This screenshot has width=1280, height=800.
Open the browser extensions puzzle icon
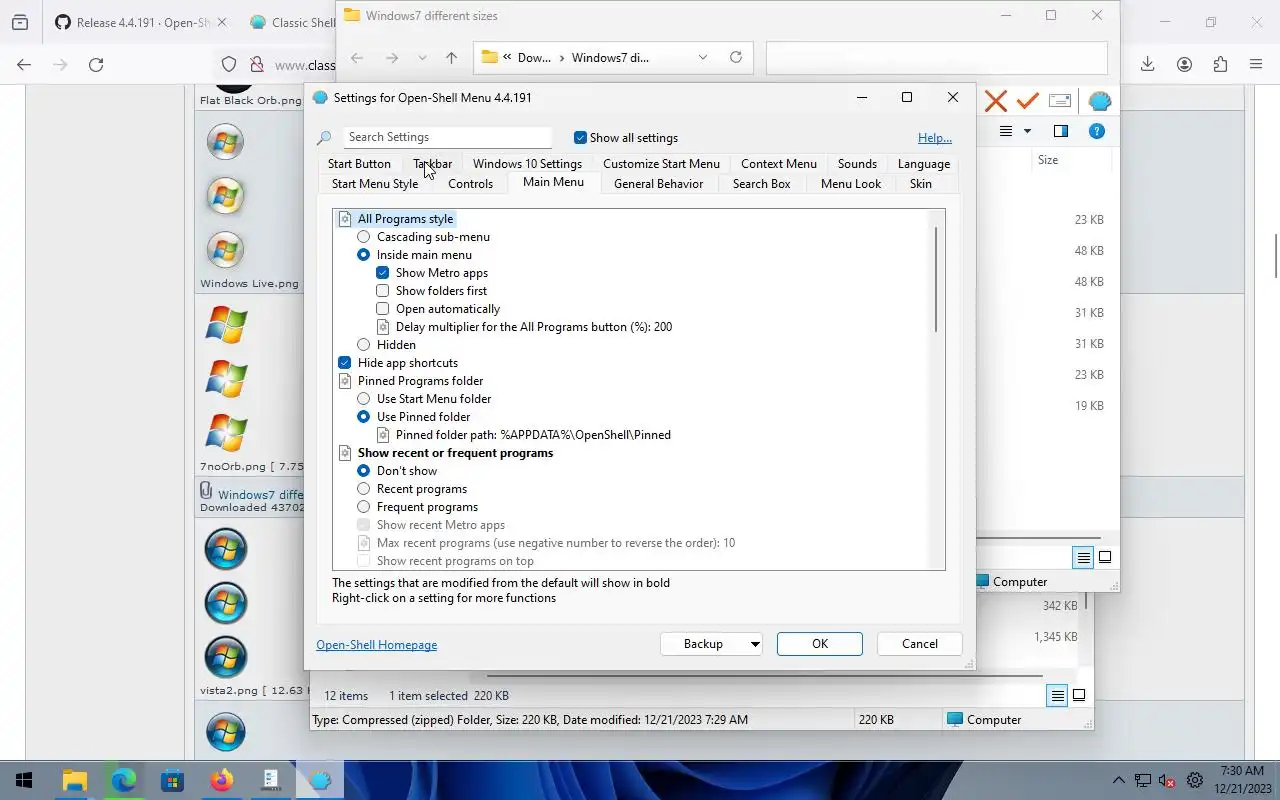1220,64
